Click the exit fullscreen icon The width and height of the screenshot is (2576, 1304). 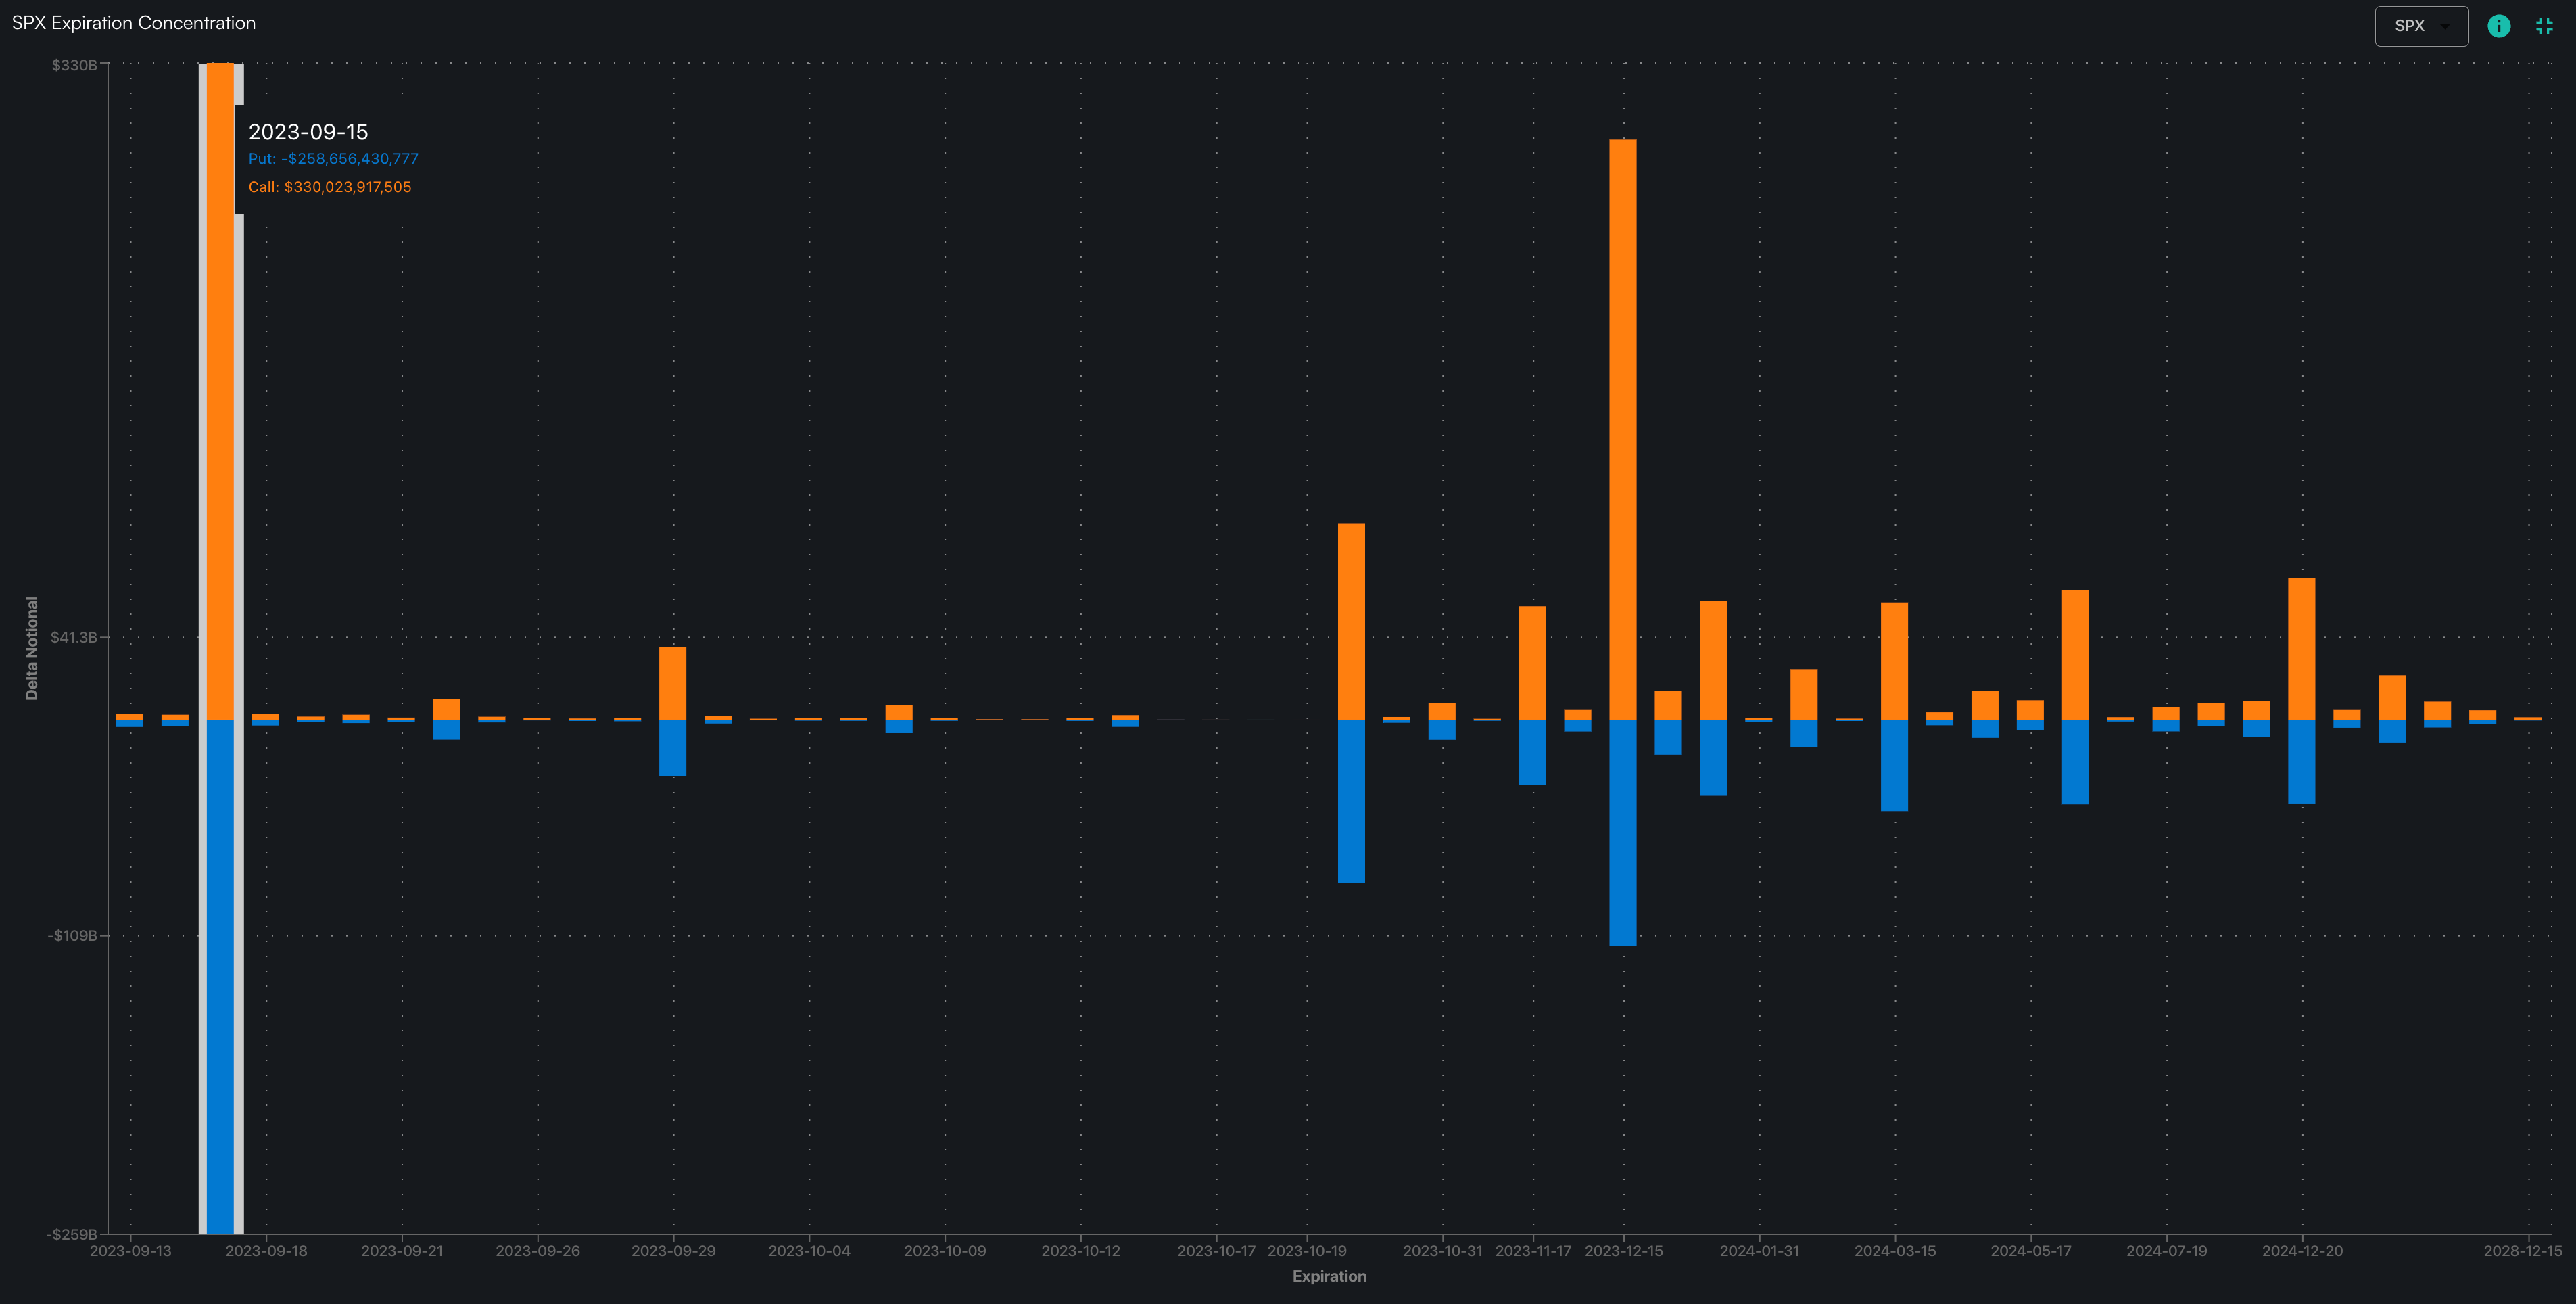(x=2544, y=26)
